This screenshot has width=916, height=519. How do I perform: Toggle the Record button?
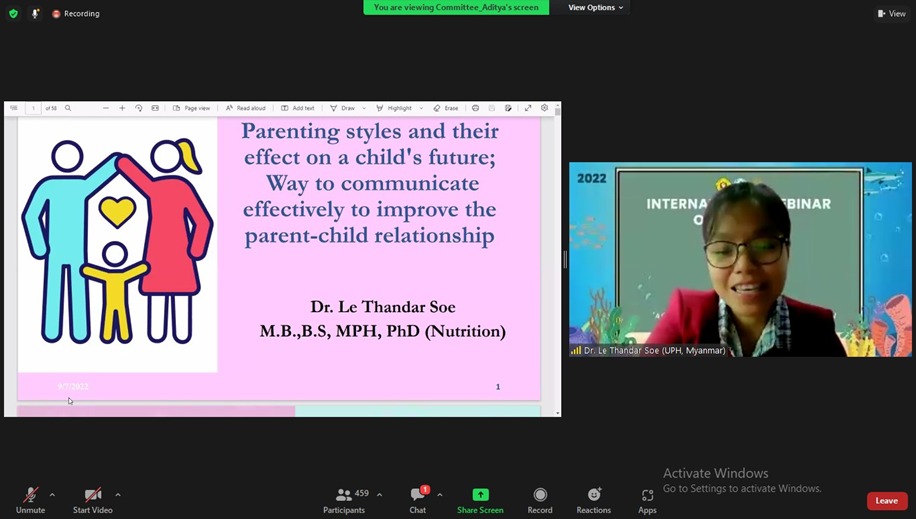[x=540, y=495]
